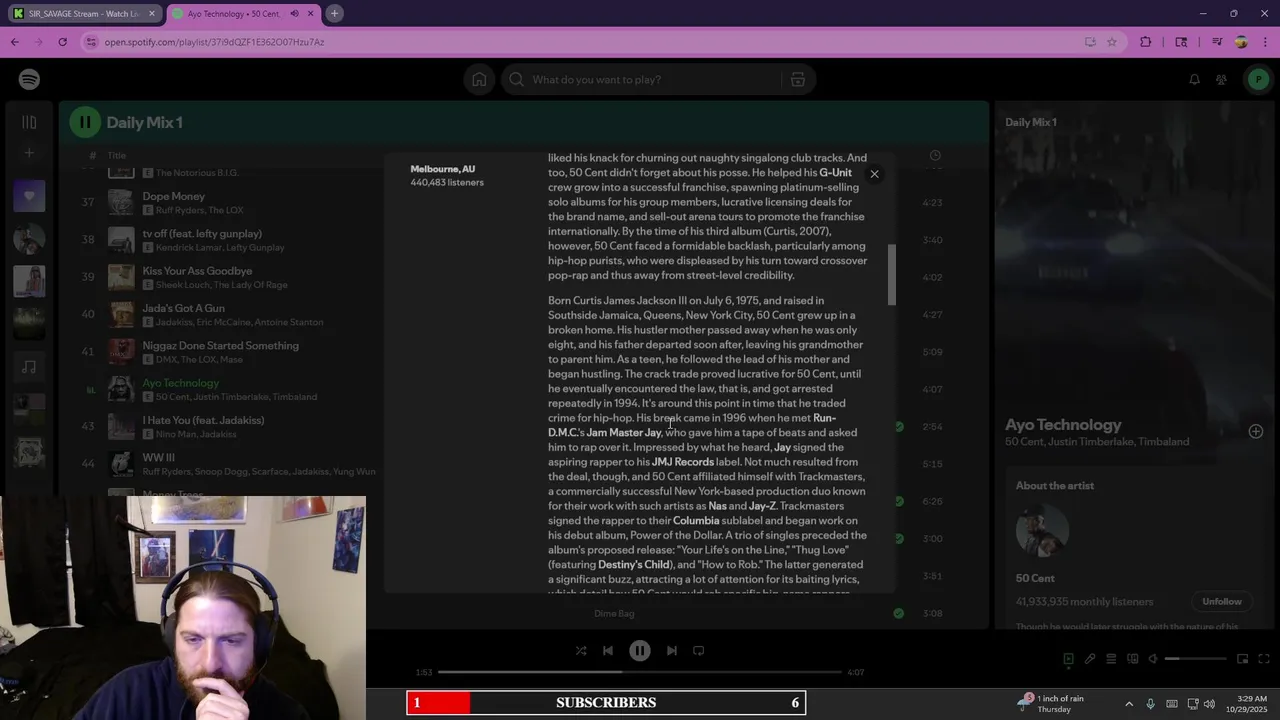Mute the Ayo Technology tab with its speaker icon
Image resolution: width=1280 pixels, height=720 pixels.
point(294,14)
